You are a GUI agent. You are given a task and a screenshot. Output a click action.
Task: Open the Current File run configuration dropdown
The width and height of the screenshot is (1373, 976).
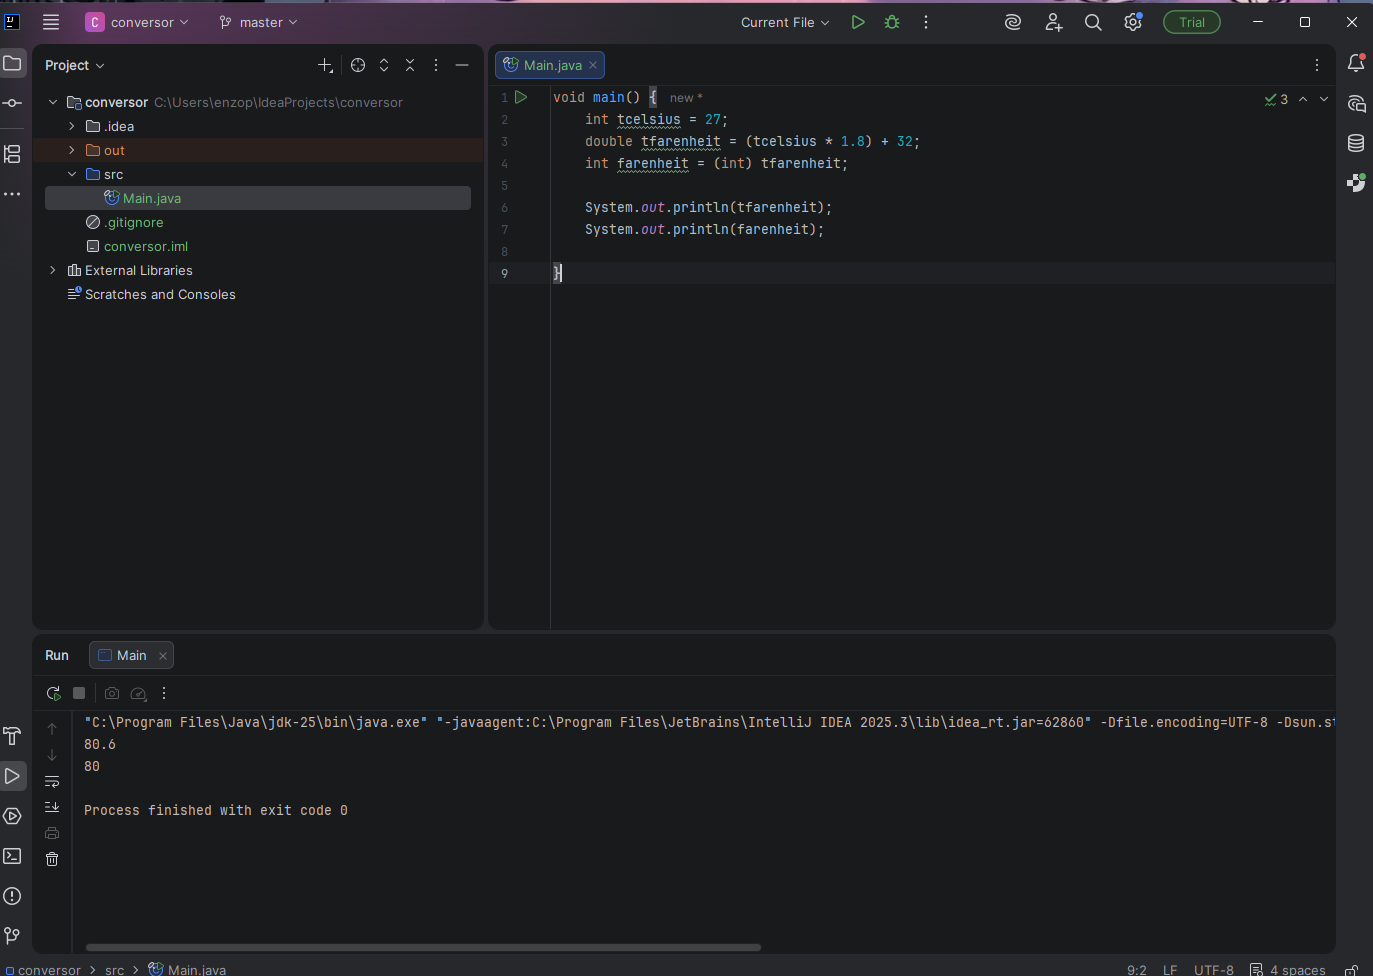(785, 22)
